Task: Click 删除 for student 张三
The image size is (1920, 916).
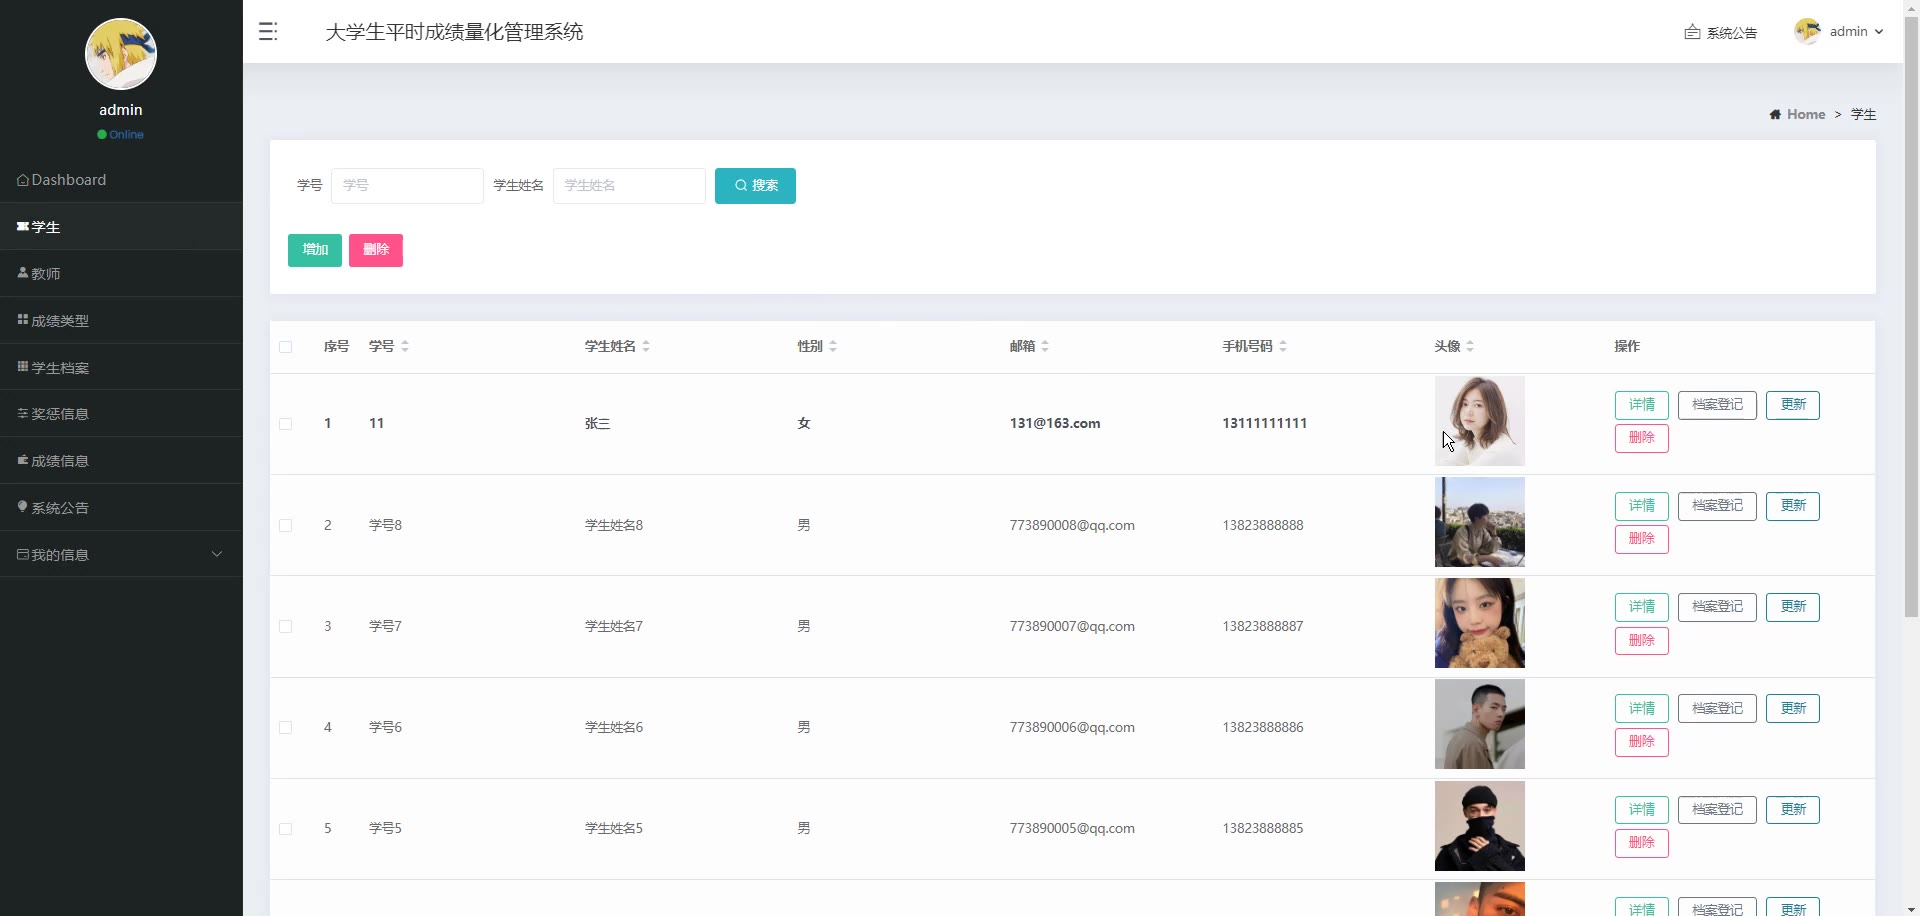Action: [1642, 438]
